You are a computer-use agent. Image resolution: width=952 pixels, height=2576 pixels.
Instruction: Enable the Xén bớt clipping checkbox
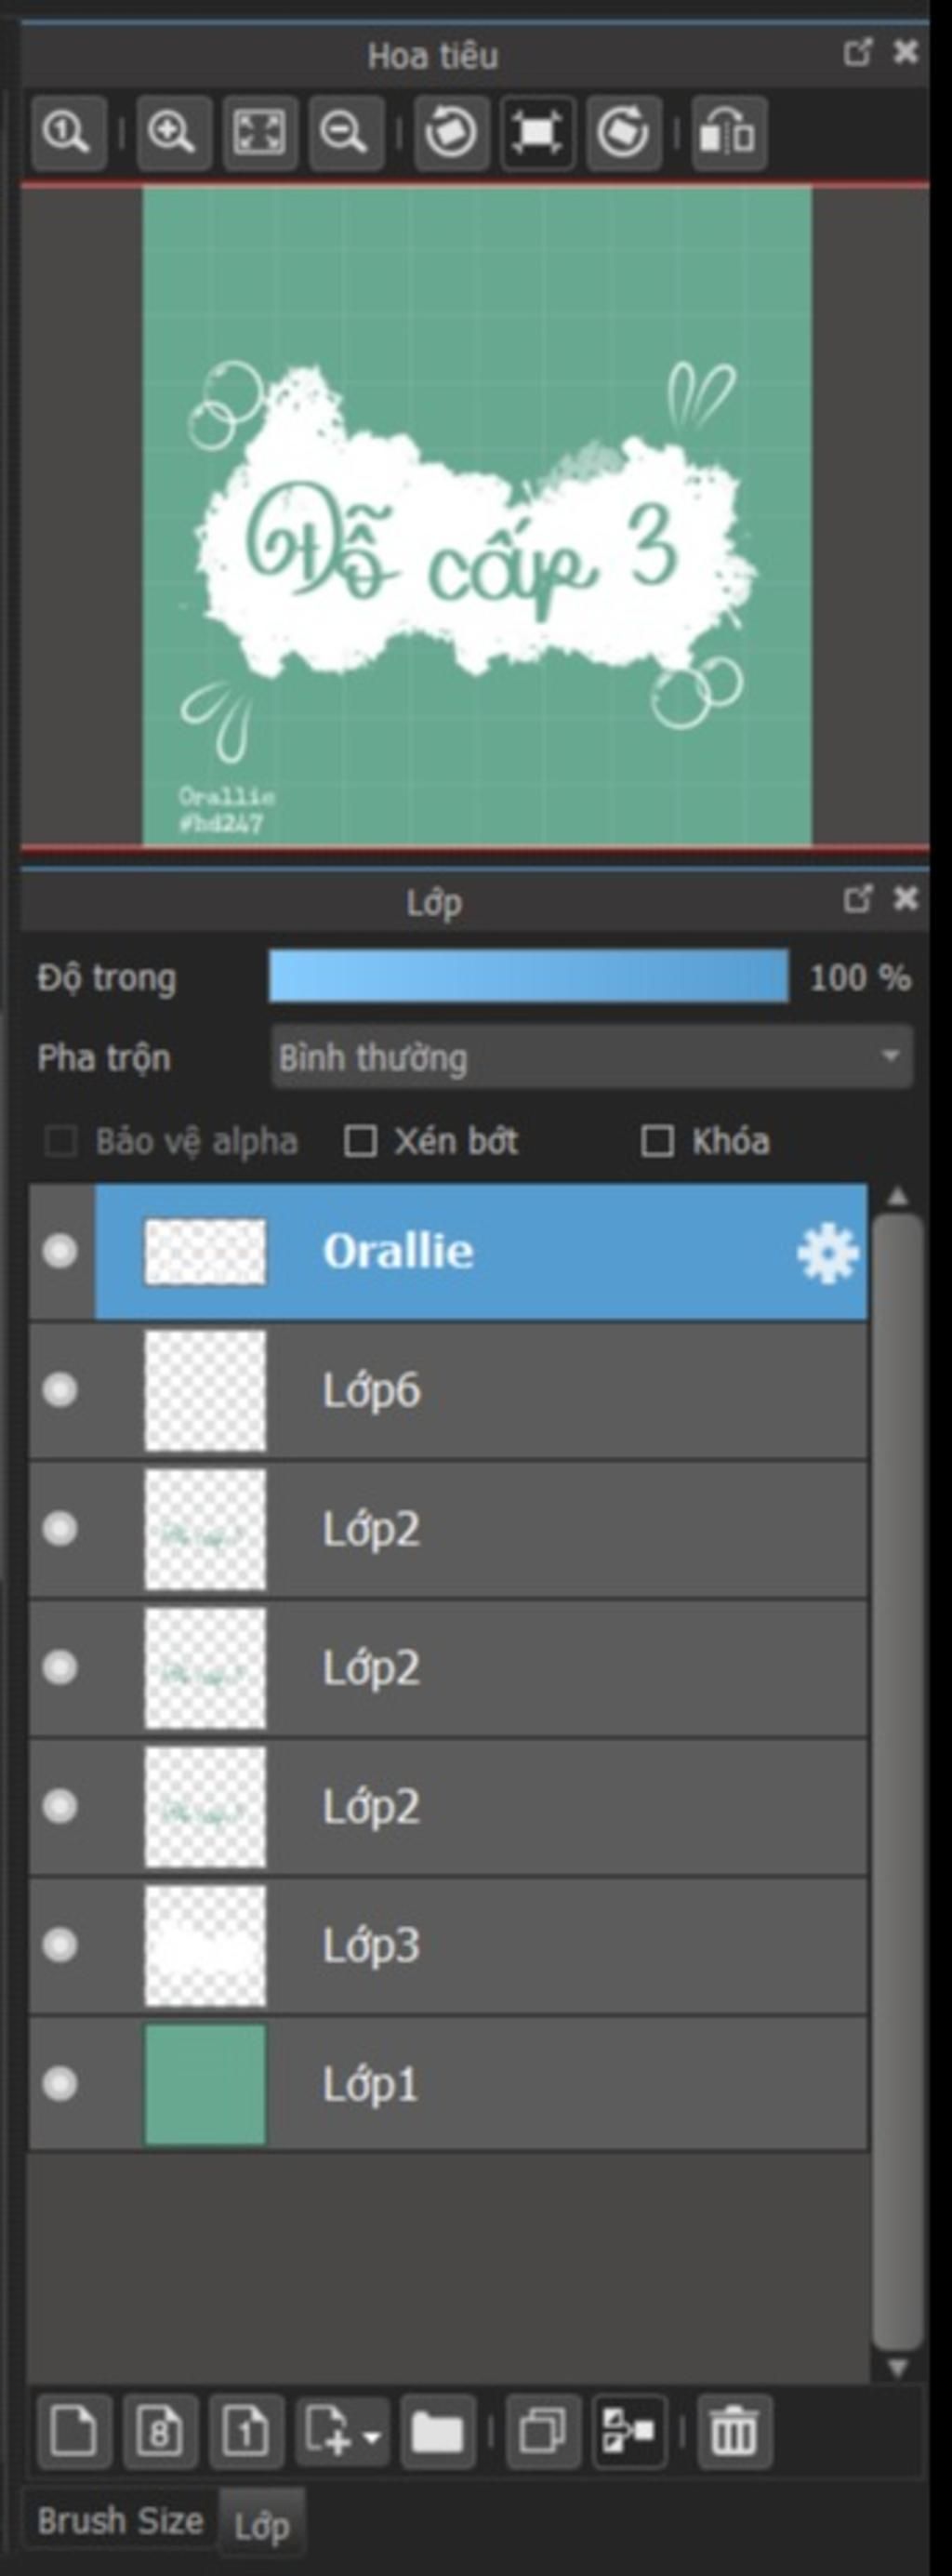click(360, 1141)
